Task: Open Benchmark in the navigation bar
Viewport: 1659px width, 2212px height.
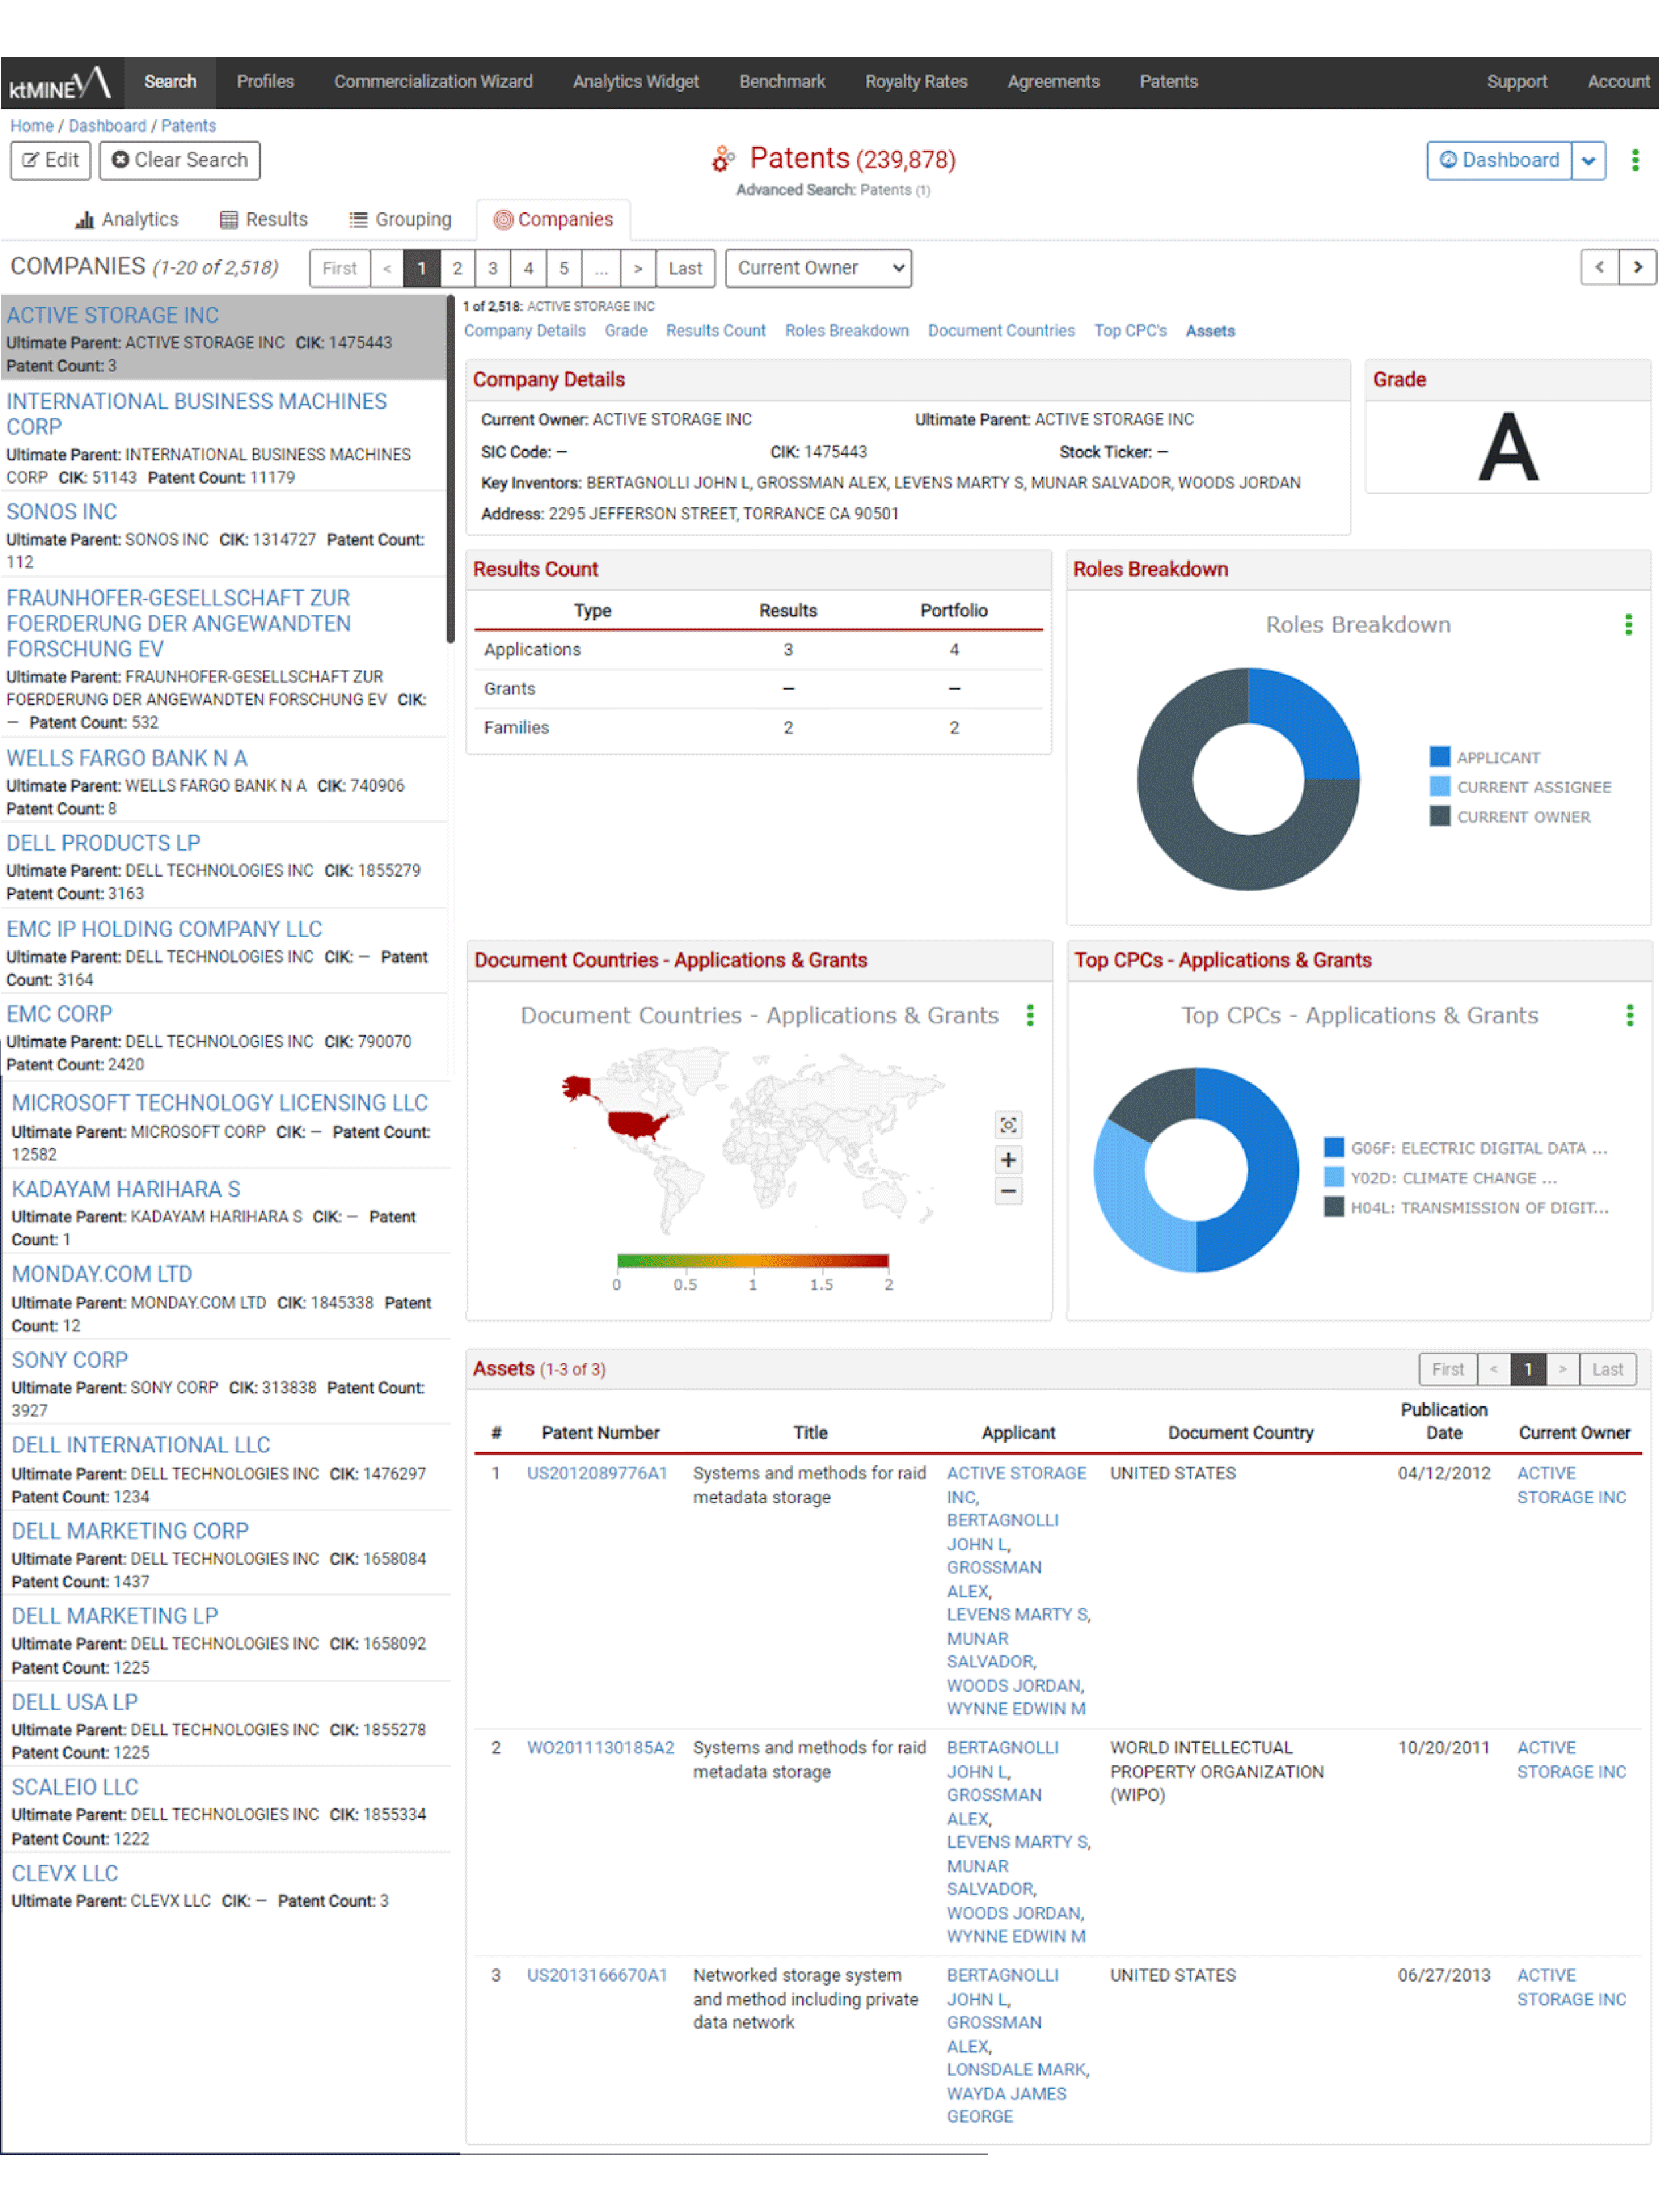Action: click(x=782, y=82)
